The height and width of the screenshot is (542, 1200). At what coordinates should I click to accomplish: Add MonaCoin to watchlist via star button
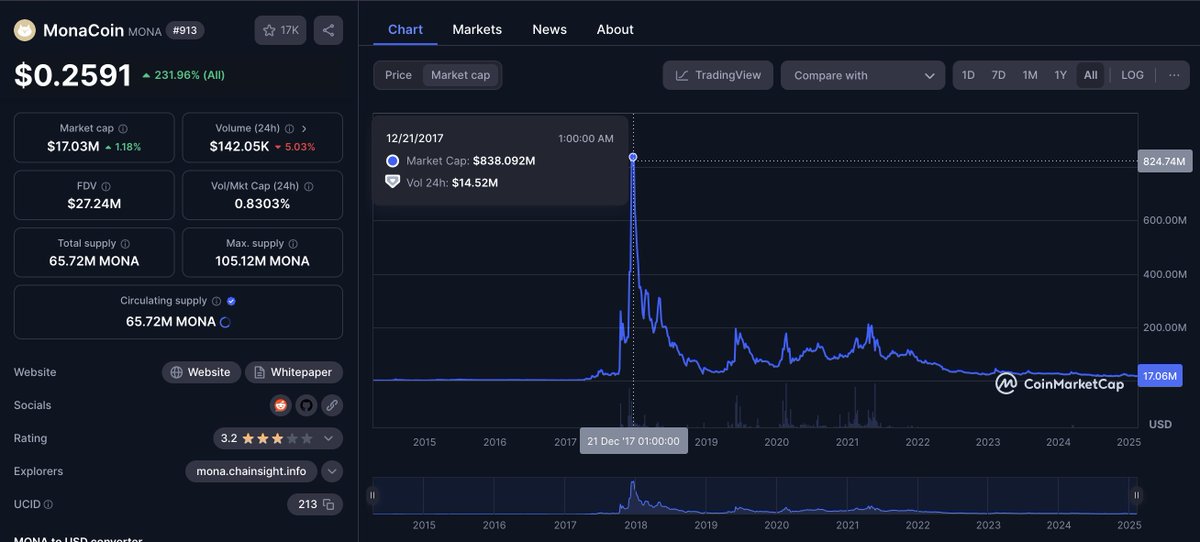click(x=281, y=30)
